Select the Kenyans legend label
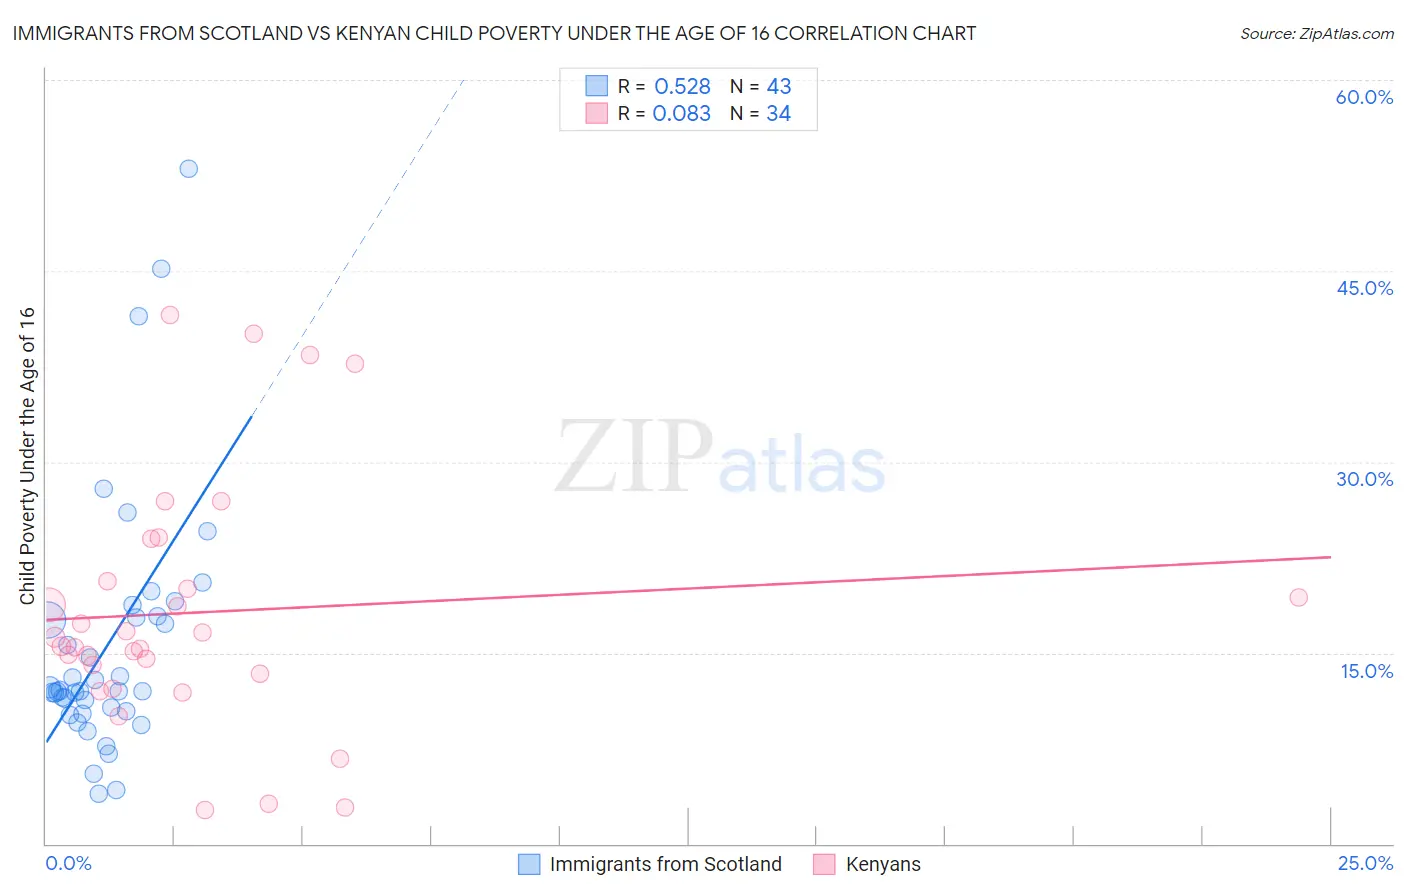Viewport: 1406px width, 892px height. 883,864
